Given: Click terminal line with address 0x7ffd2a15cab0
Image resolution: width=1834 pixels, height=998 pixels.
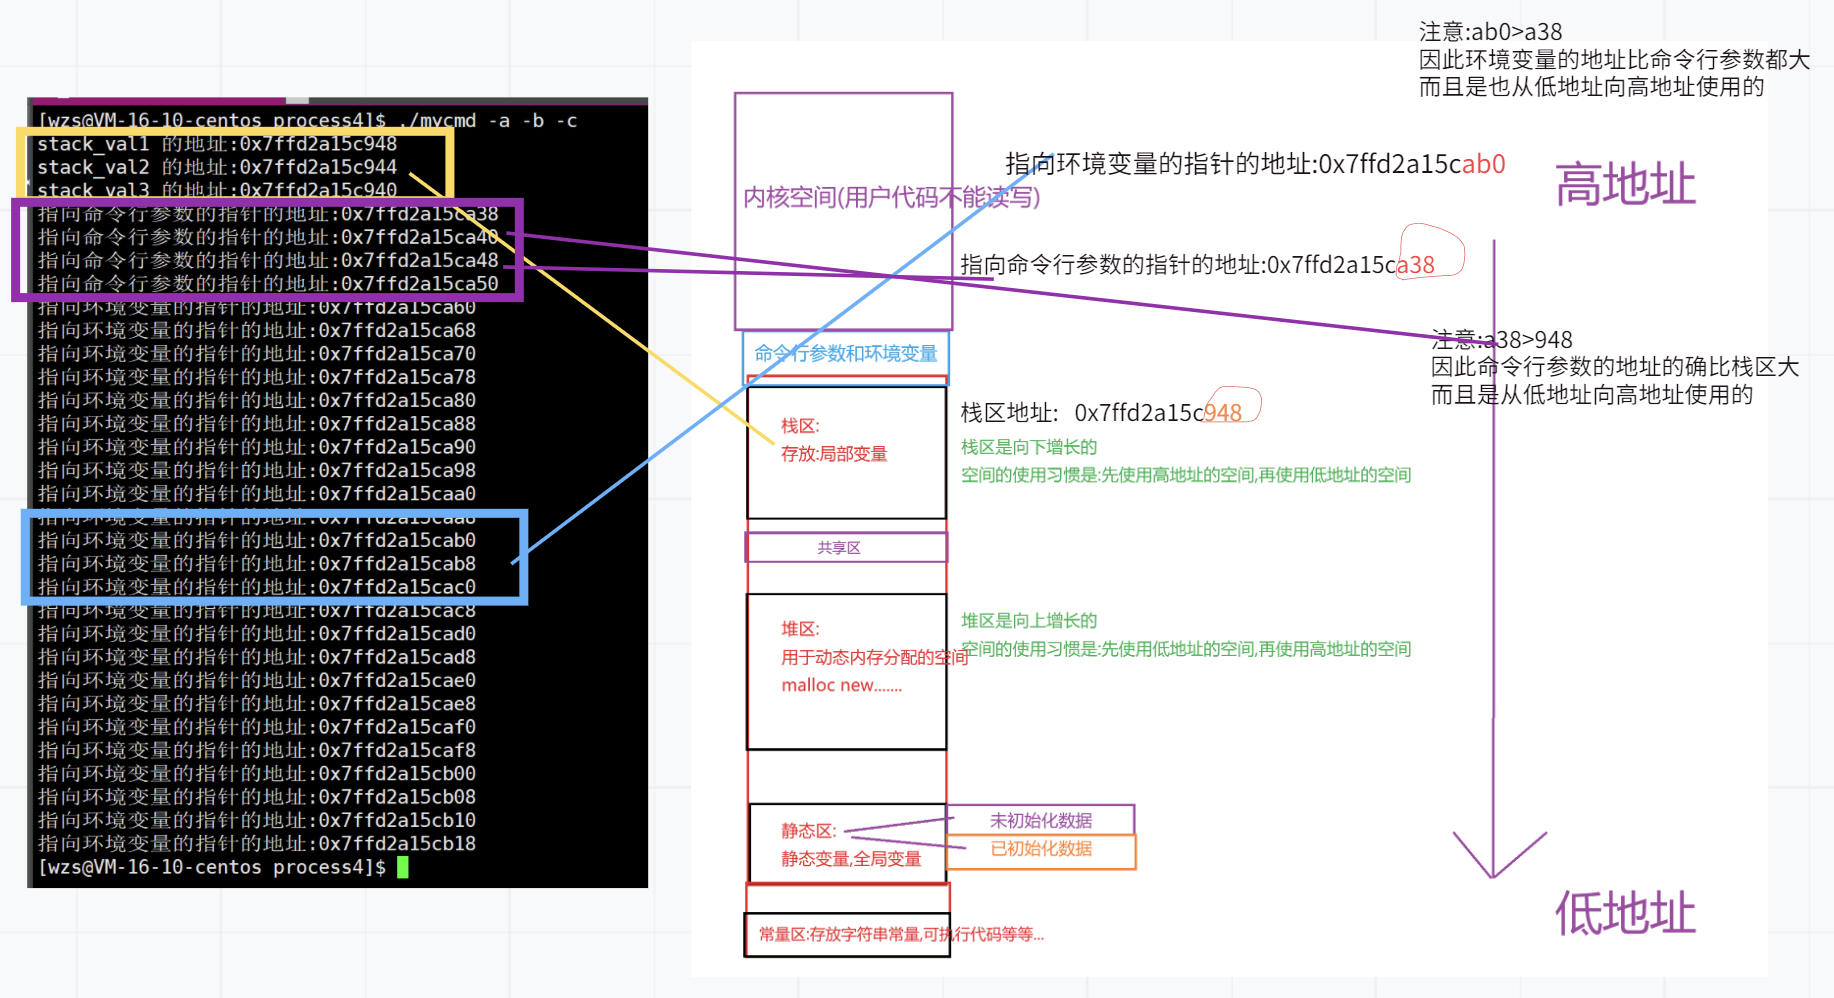Looking at the screenshot, I should click(257, 540).
